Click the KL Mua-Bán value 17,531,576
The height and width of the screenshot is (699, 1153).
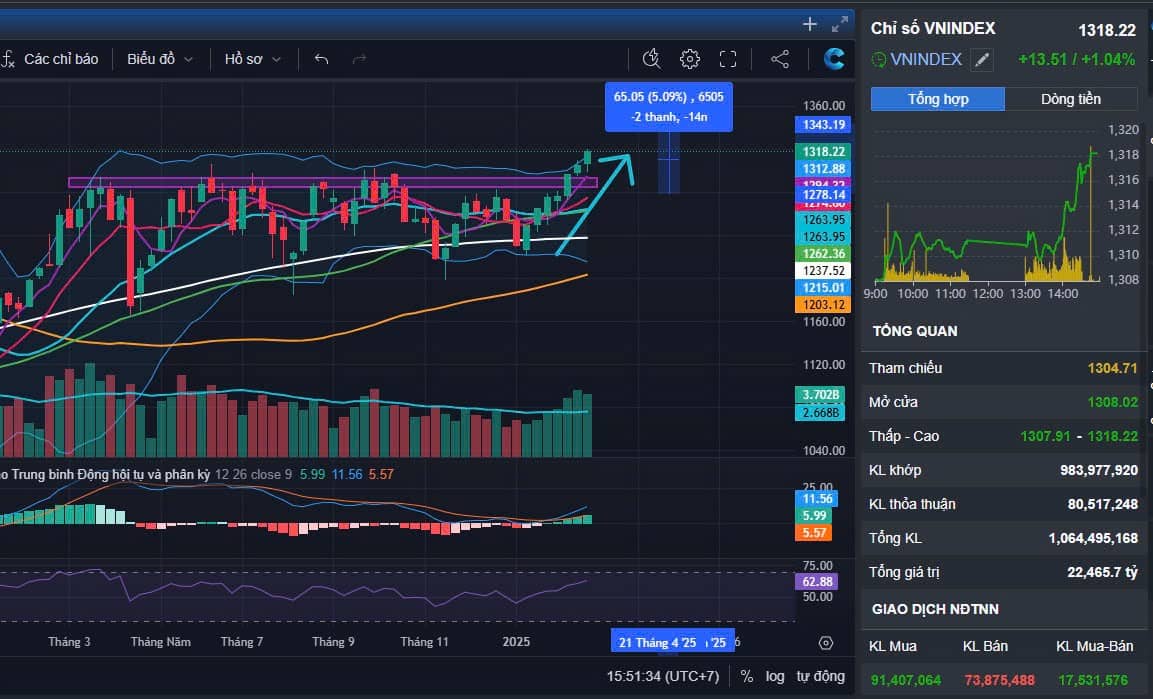coord(1093,680)
